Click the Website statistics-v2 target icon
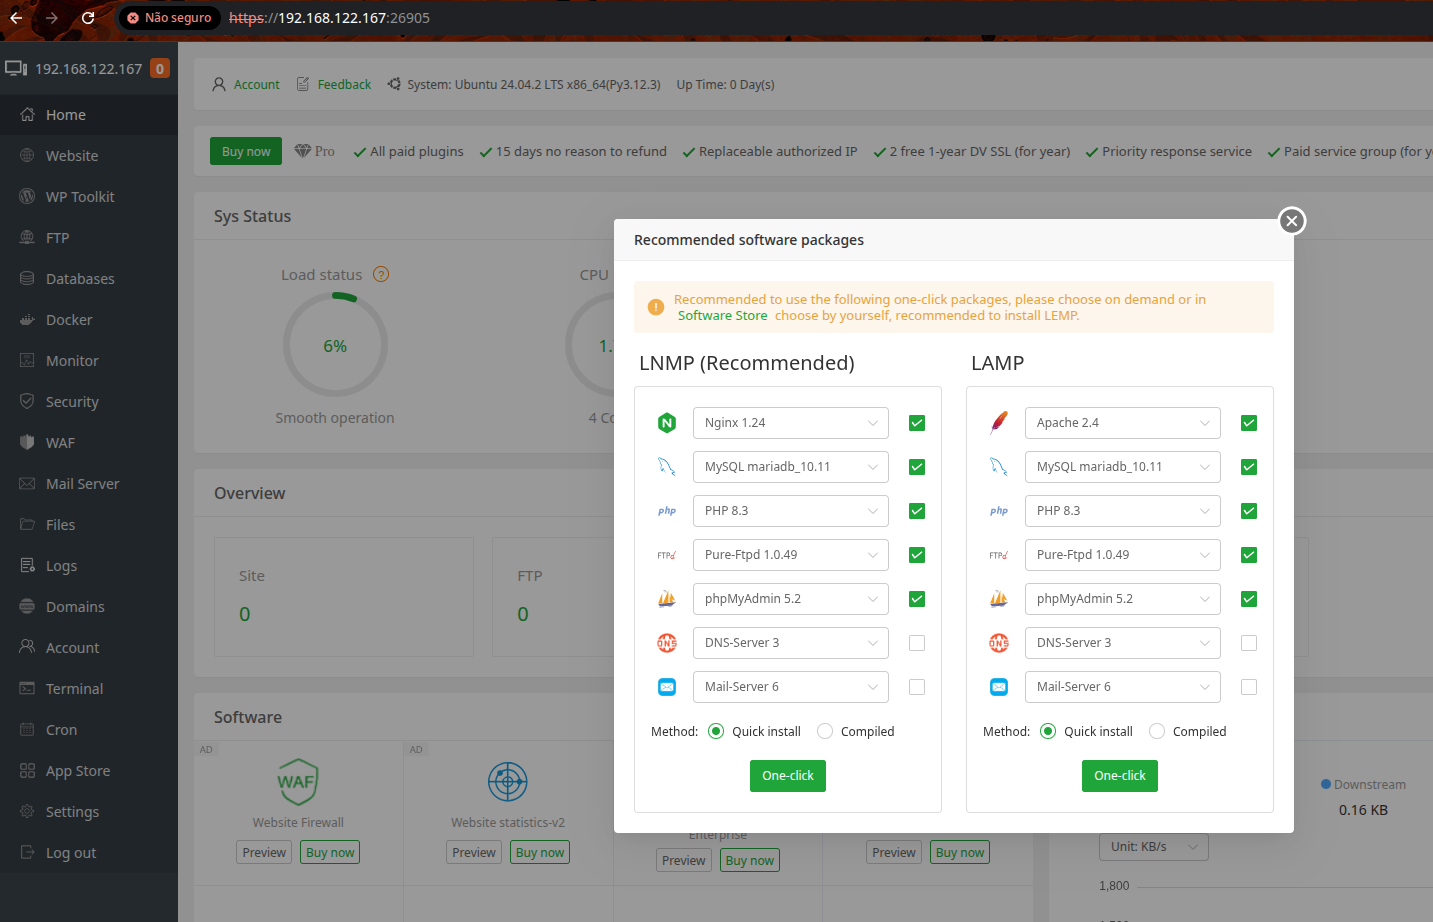The width and height of the screenshot is (1433, 922). click(508, 782)
